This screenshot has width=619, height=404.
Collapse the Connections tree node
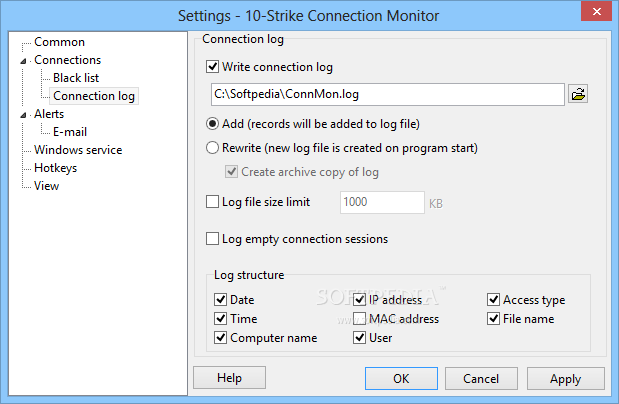tap(23, 61)
